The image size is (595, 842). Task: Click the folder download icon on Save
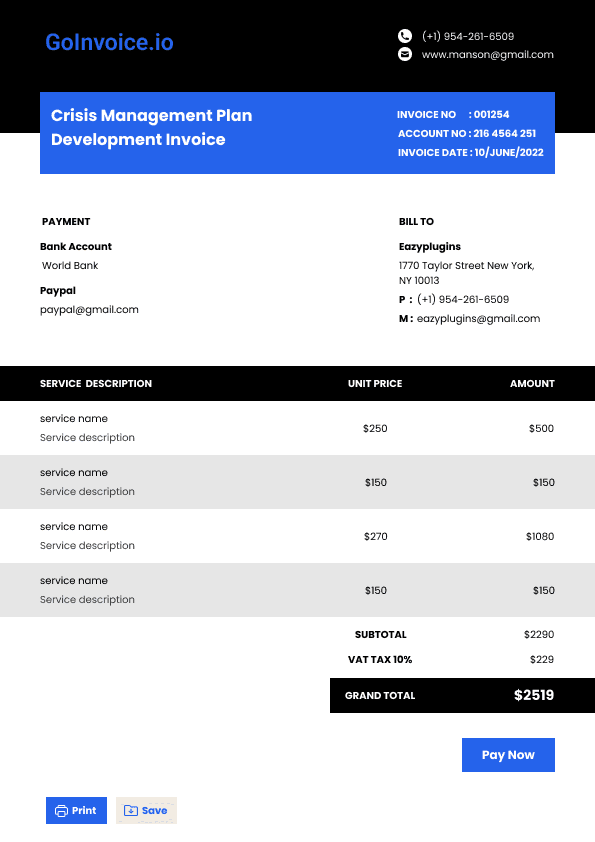point(131,810)
